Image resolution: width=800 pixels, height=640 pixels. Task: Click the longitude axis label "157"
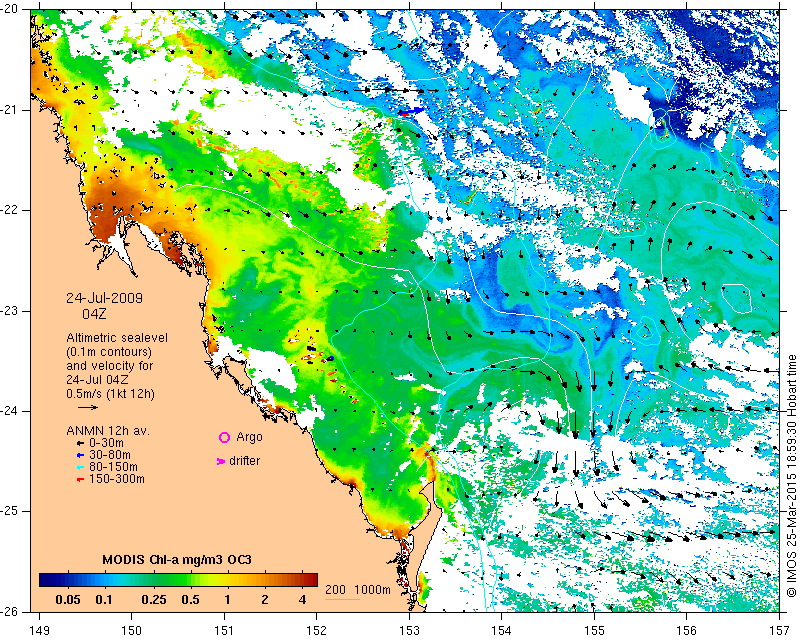click(780, 631)
